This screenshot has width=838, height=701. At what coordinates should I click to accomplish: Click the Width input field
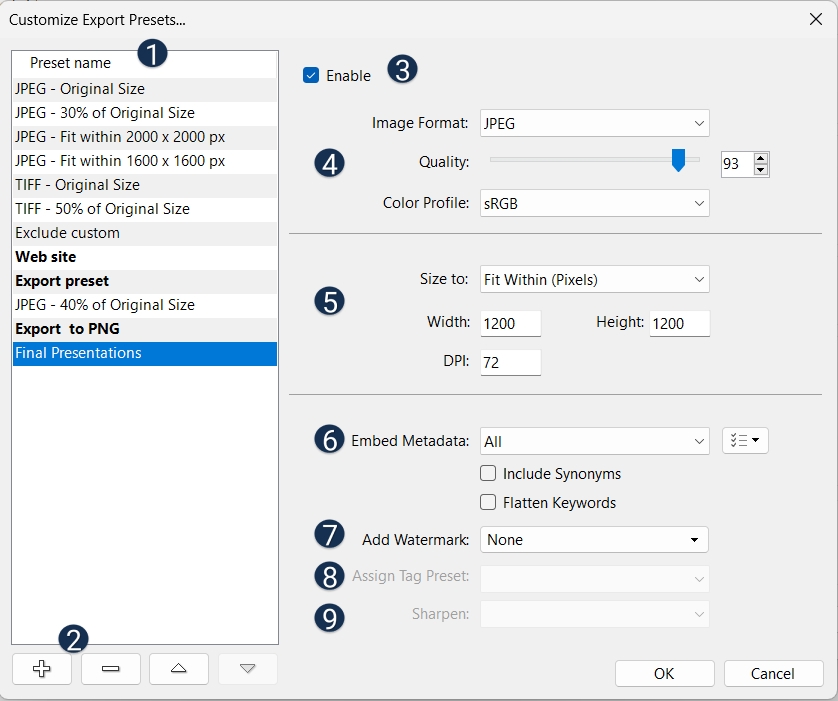click(x=510, y=324)
